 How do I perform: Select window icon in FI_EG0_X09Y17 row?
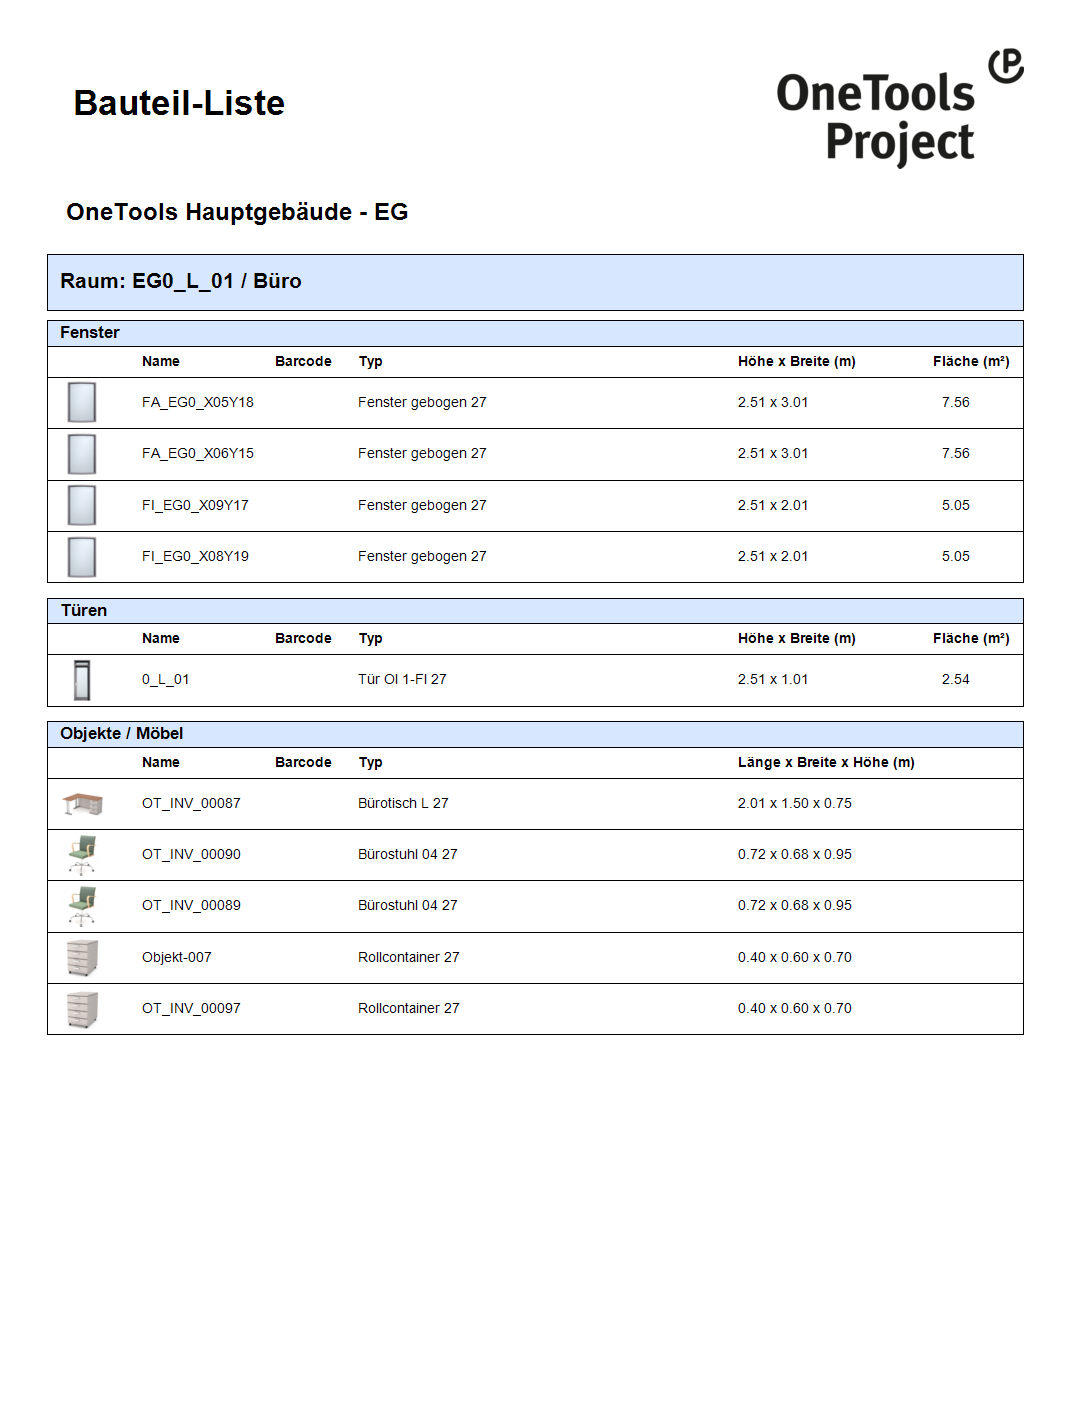[82, 506]
